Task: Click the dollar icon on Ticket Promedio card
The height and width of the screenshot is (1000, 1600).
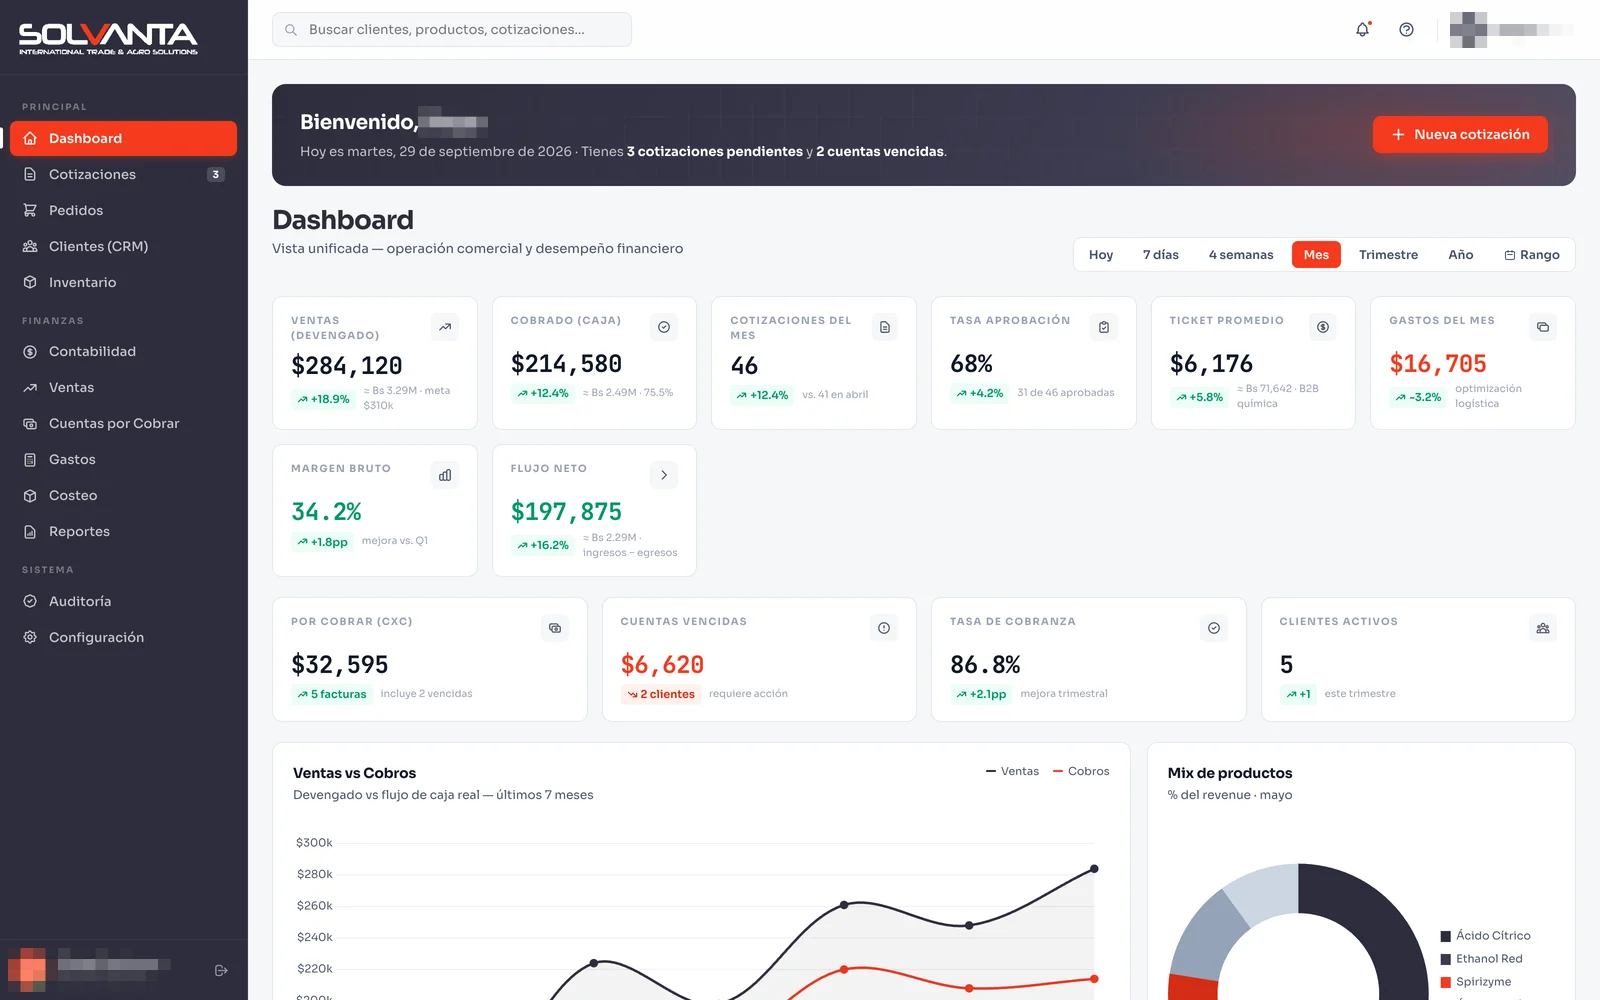Action: pos(1323,327)
